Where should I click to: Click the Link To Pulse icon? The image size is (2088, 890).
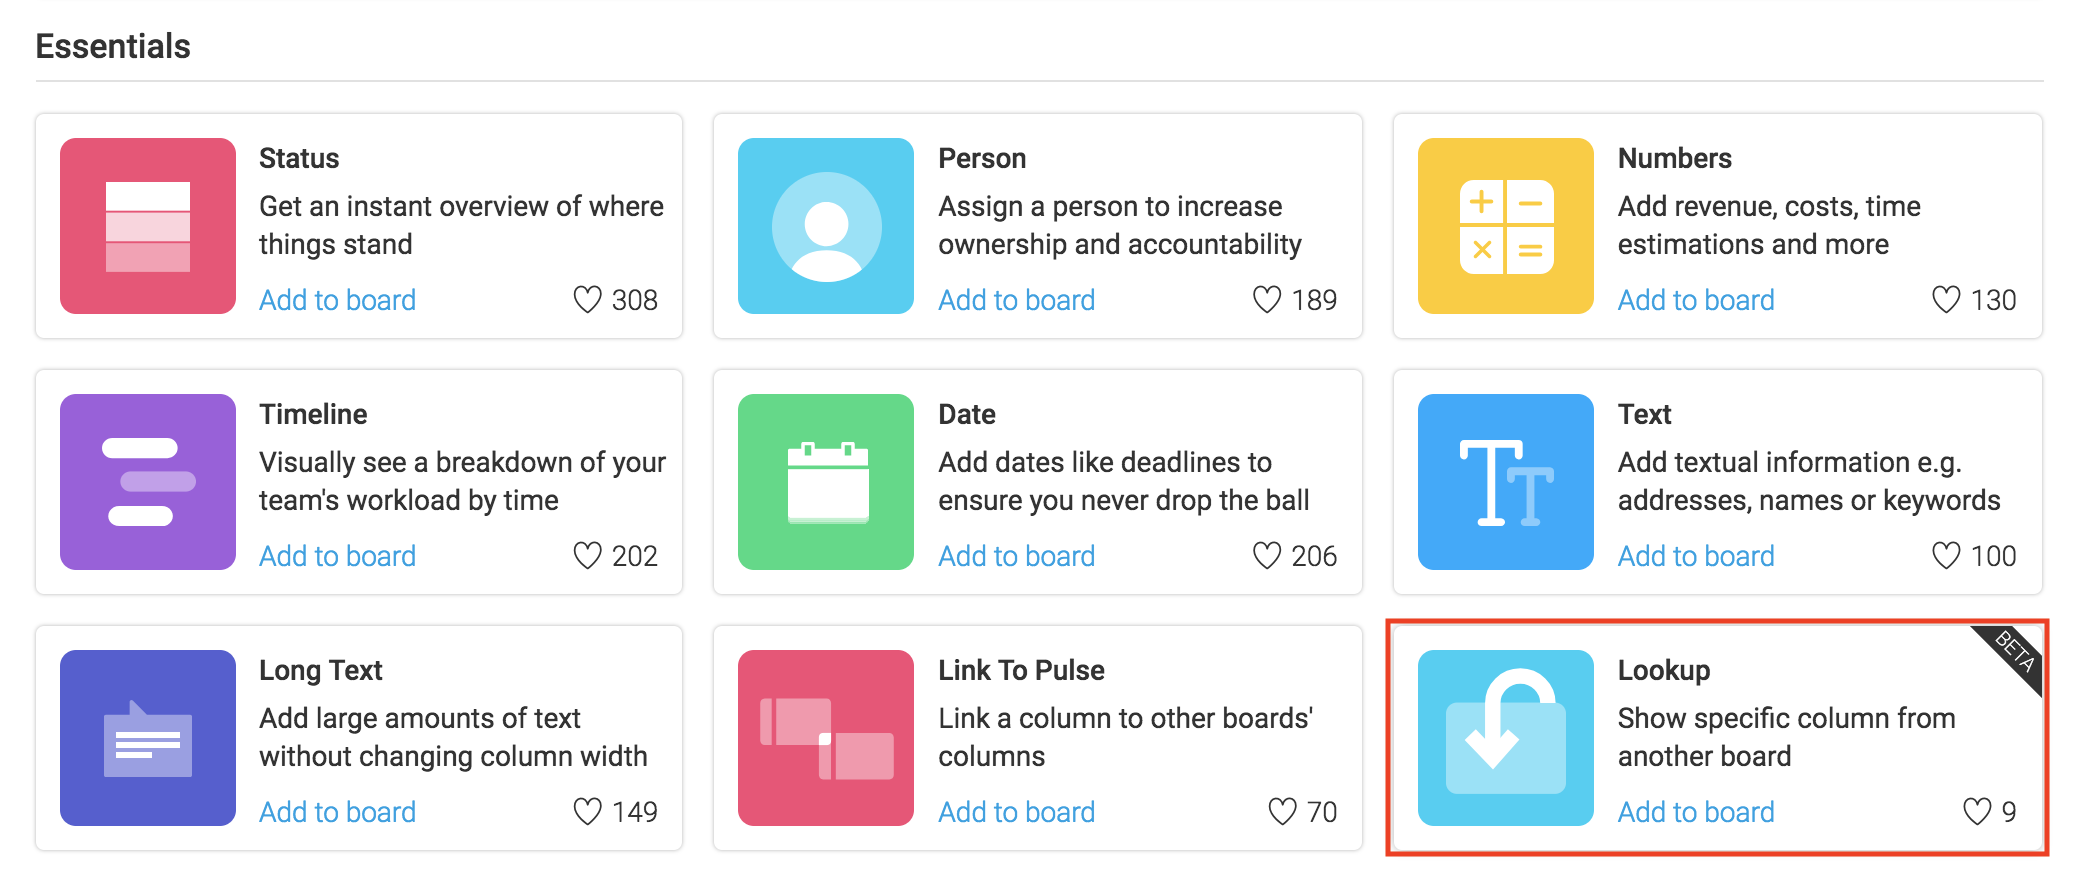point(826,738)
